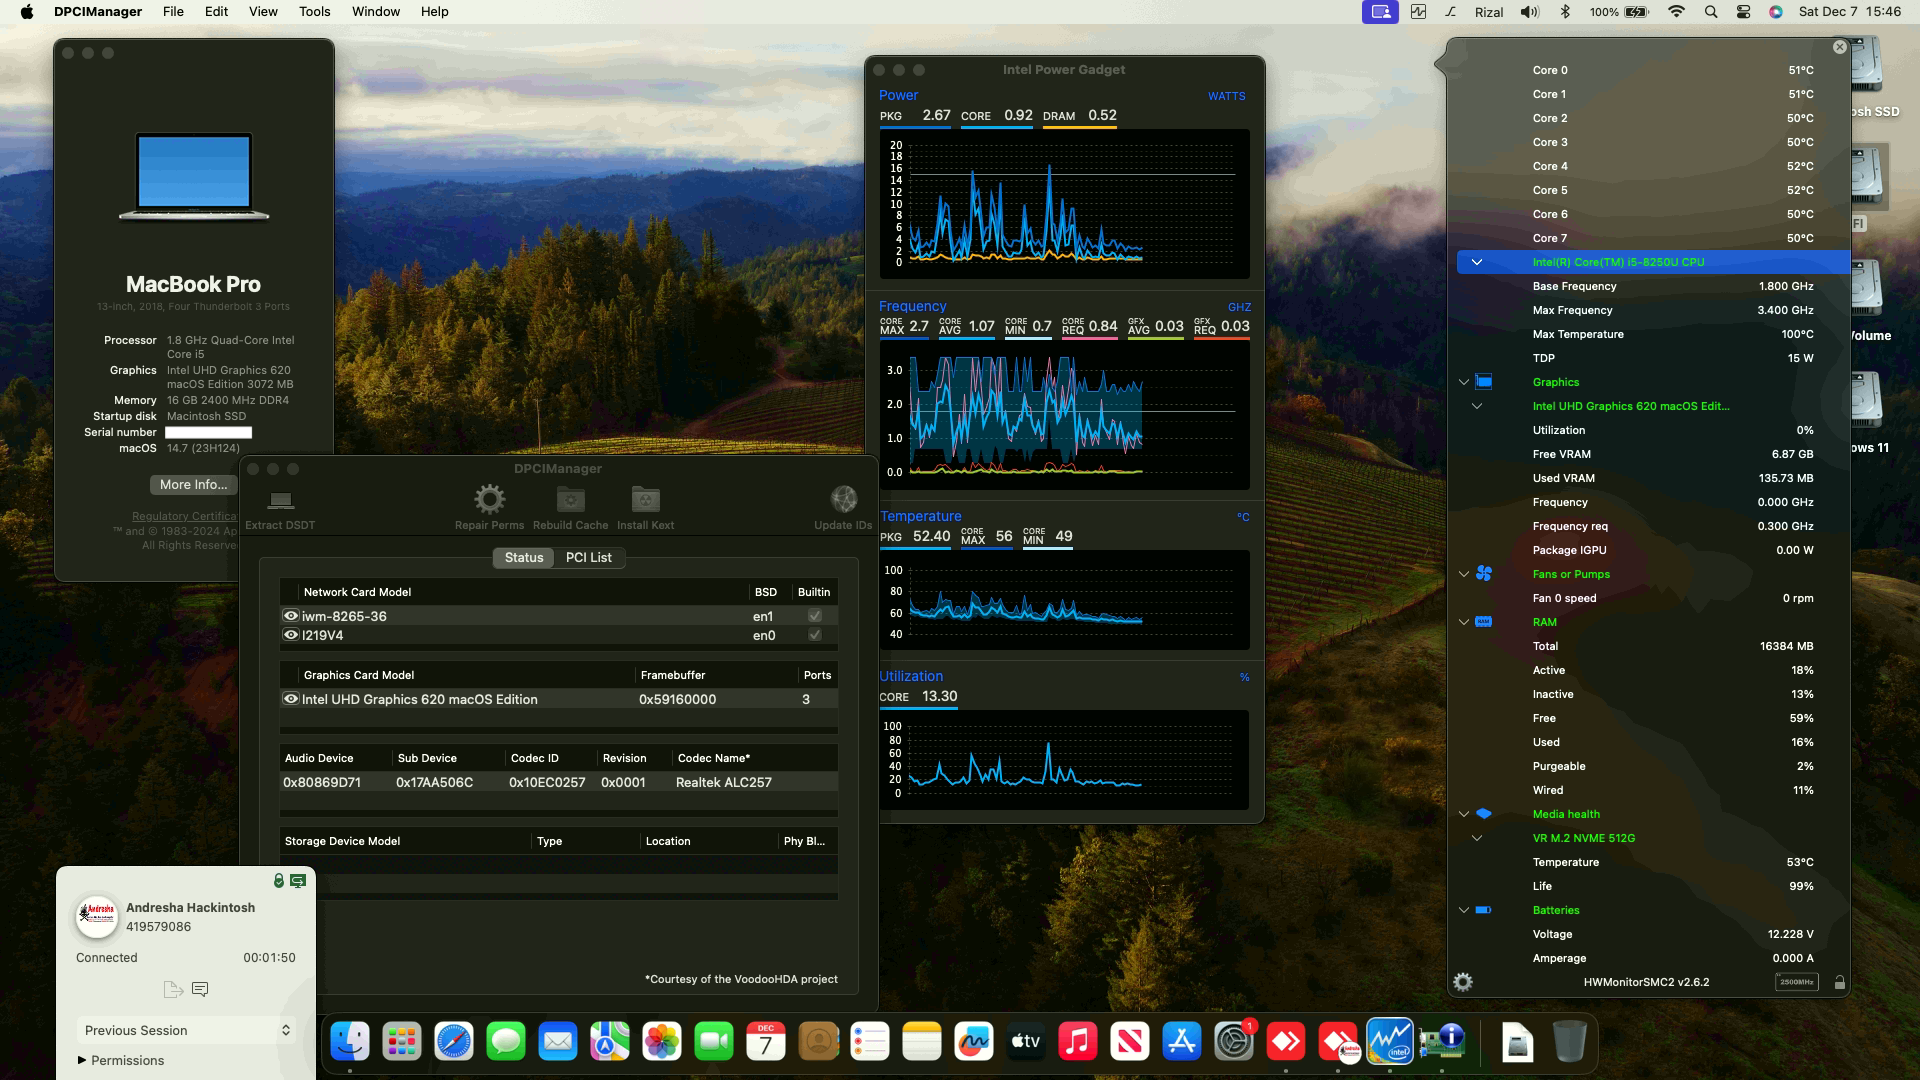Open Bluetooth menu bar icon
1920x1080 pixels.
point(1566,12)
